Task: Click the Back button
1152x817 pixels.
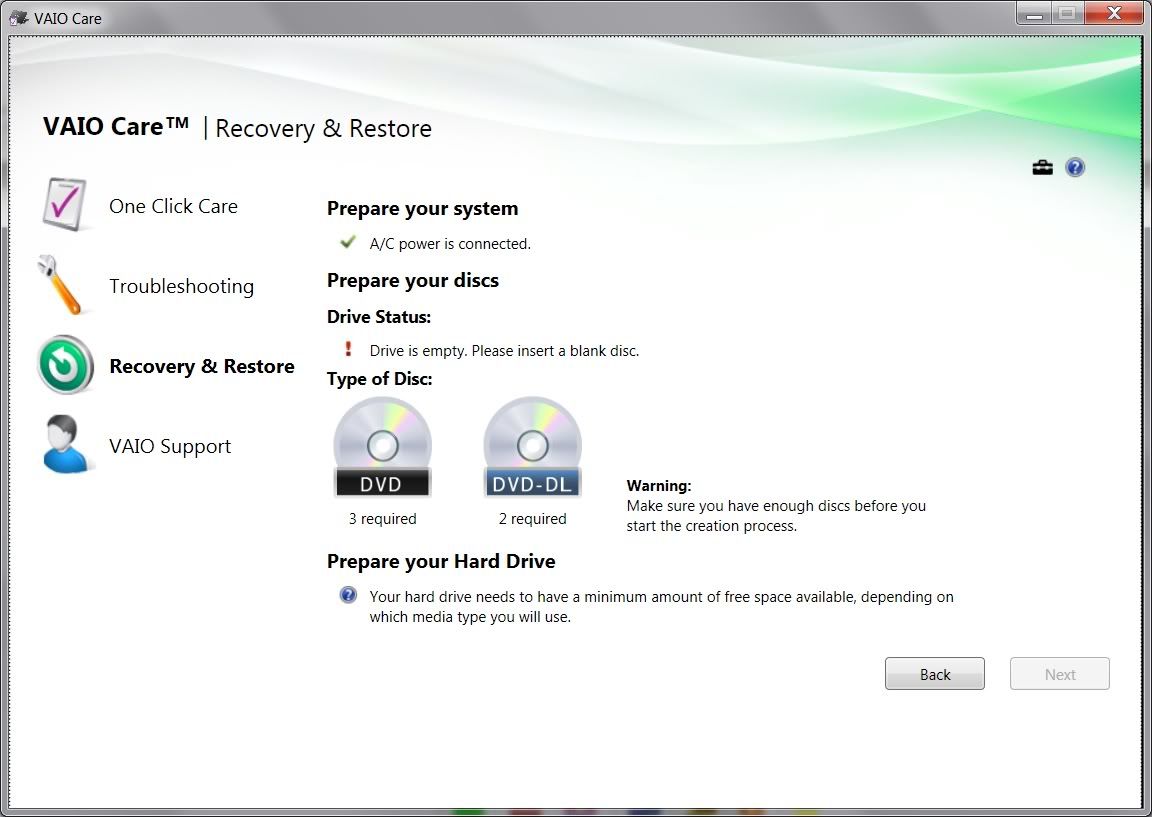Action: (935, 674)
